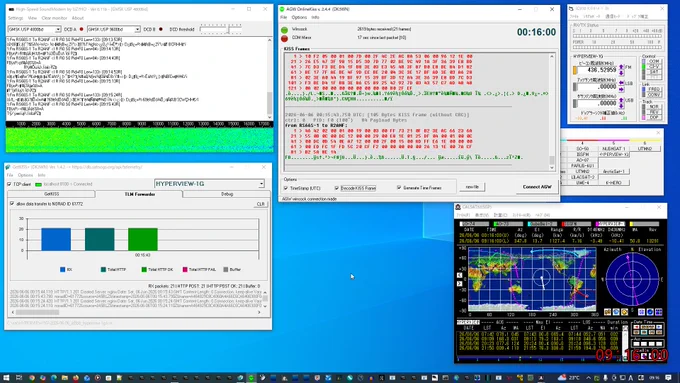Image resolution: width=680 pixels, height=383 pixels.
Task: Click the right arrow beside the uplink frequency
Action: 621,89
